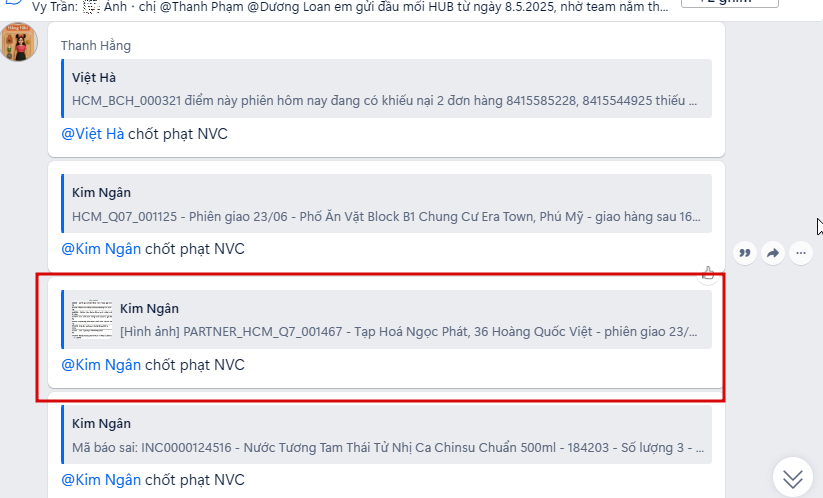Click @Kim Ngân mention above highlighted message
This screenshot has width=823, height=498.
point(101,249)
